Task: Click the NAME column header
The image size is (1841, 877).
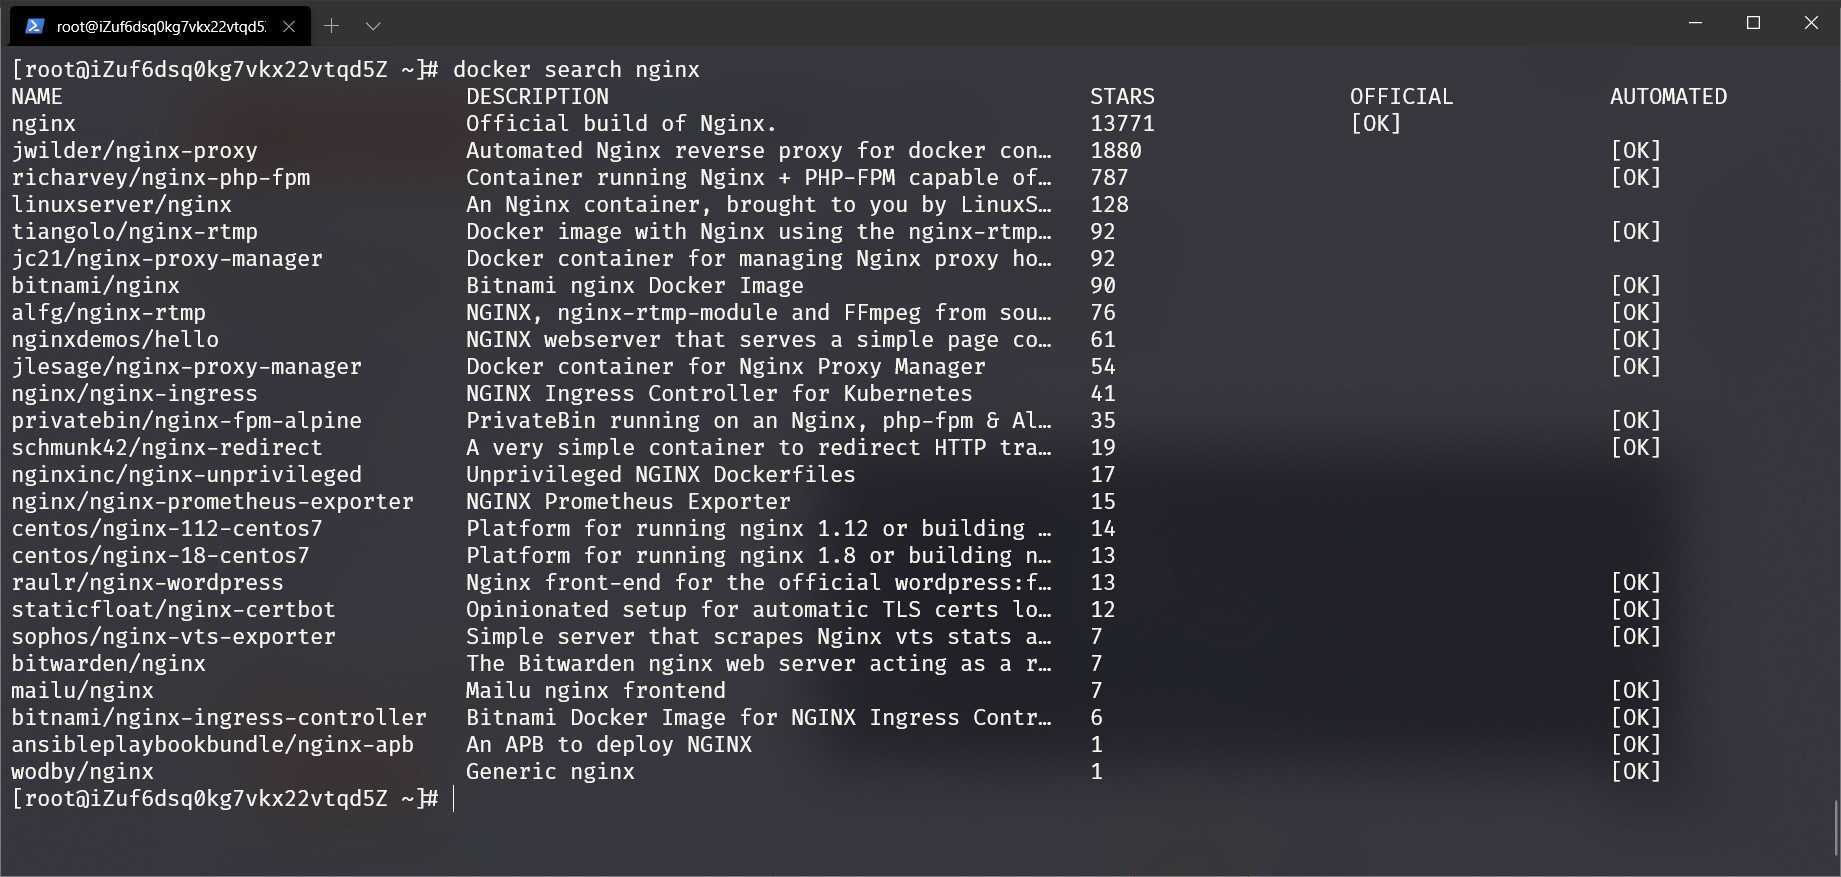Action: tap(37, 97)
